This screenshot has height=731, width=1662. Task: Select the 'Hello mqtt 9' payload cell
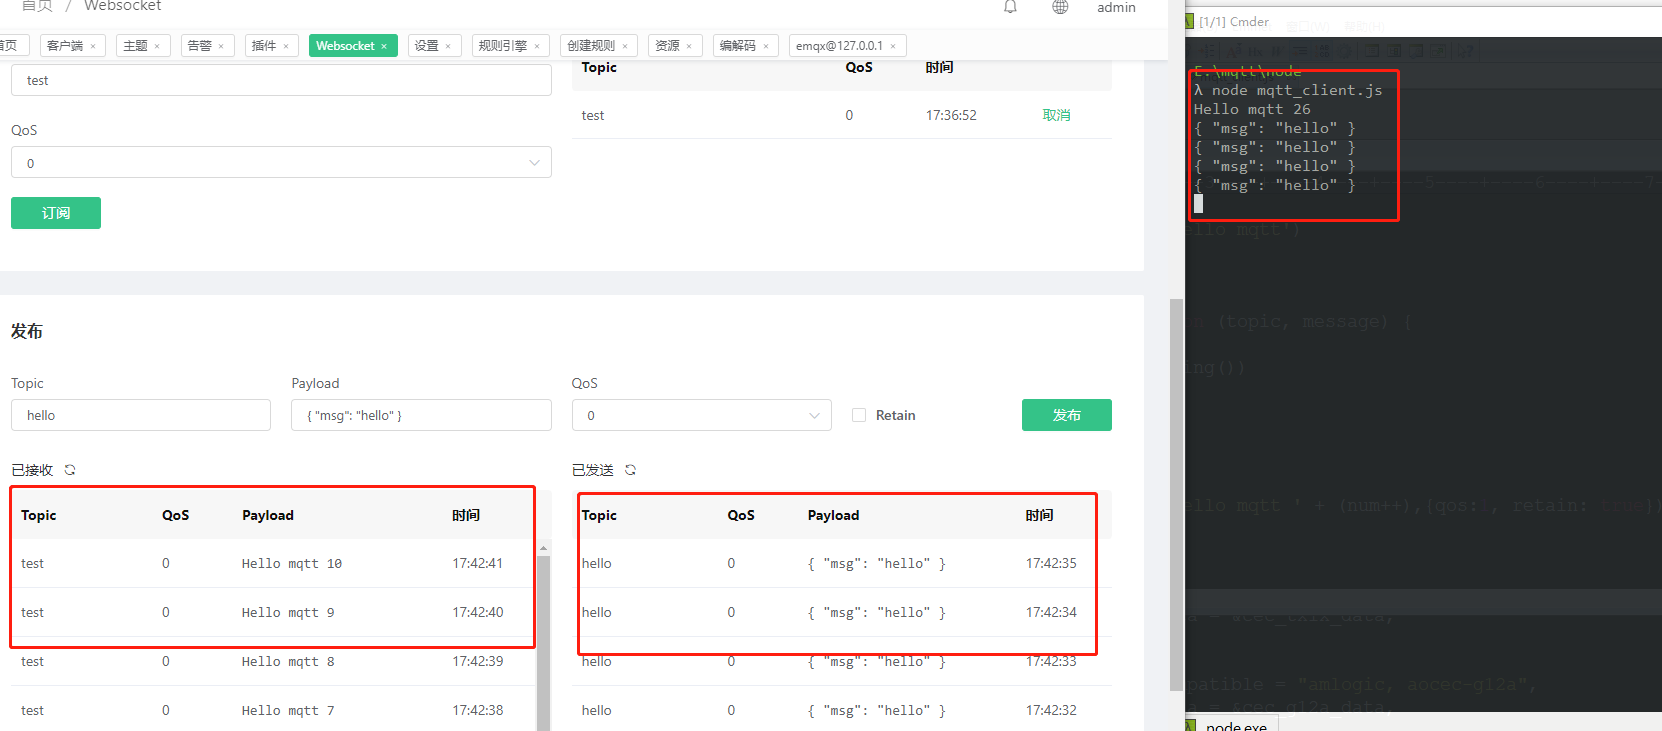(288, 613)
